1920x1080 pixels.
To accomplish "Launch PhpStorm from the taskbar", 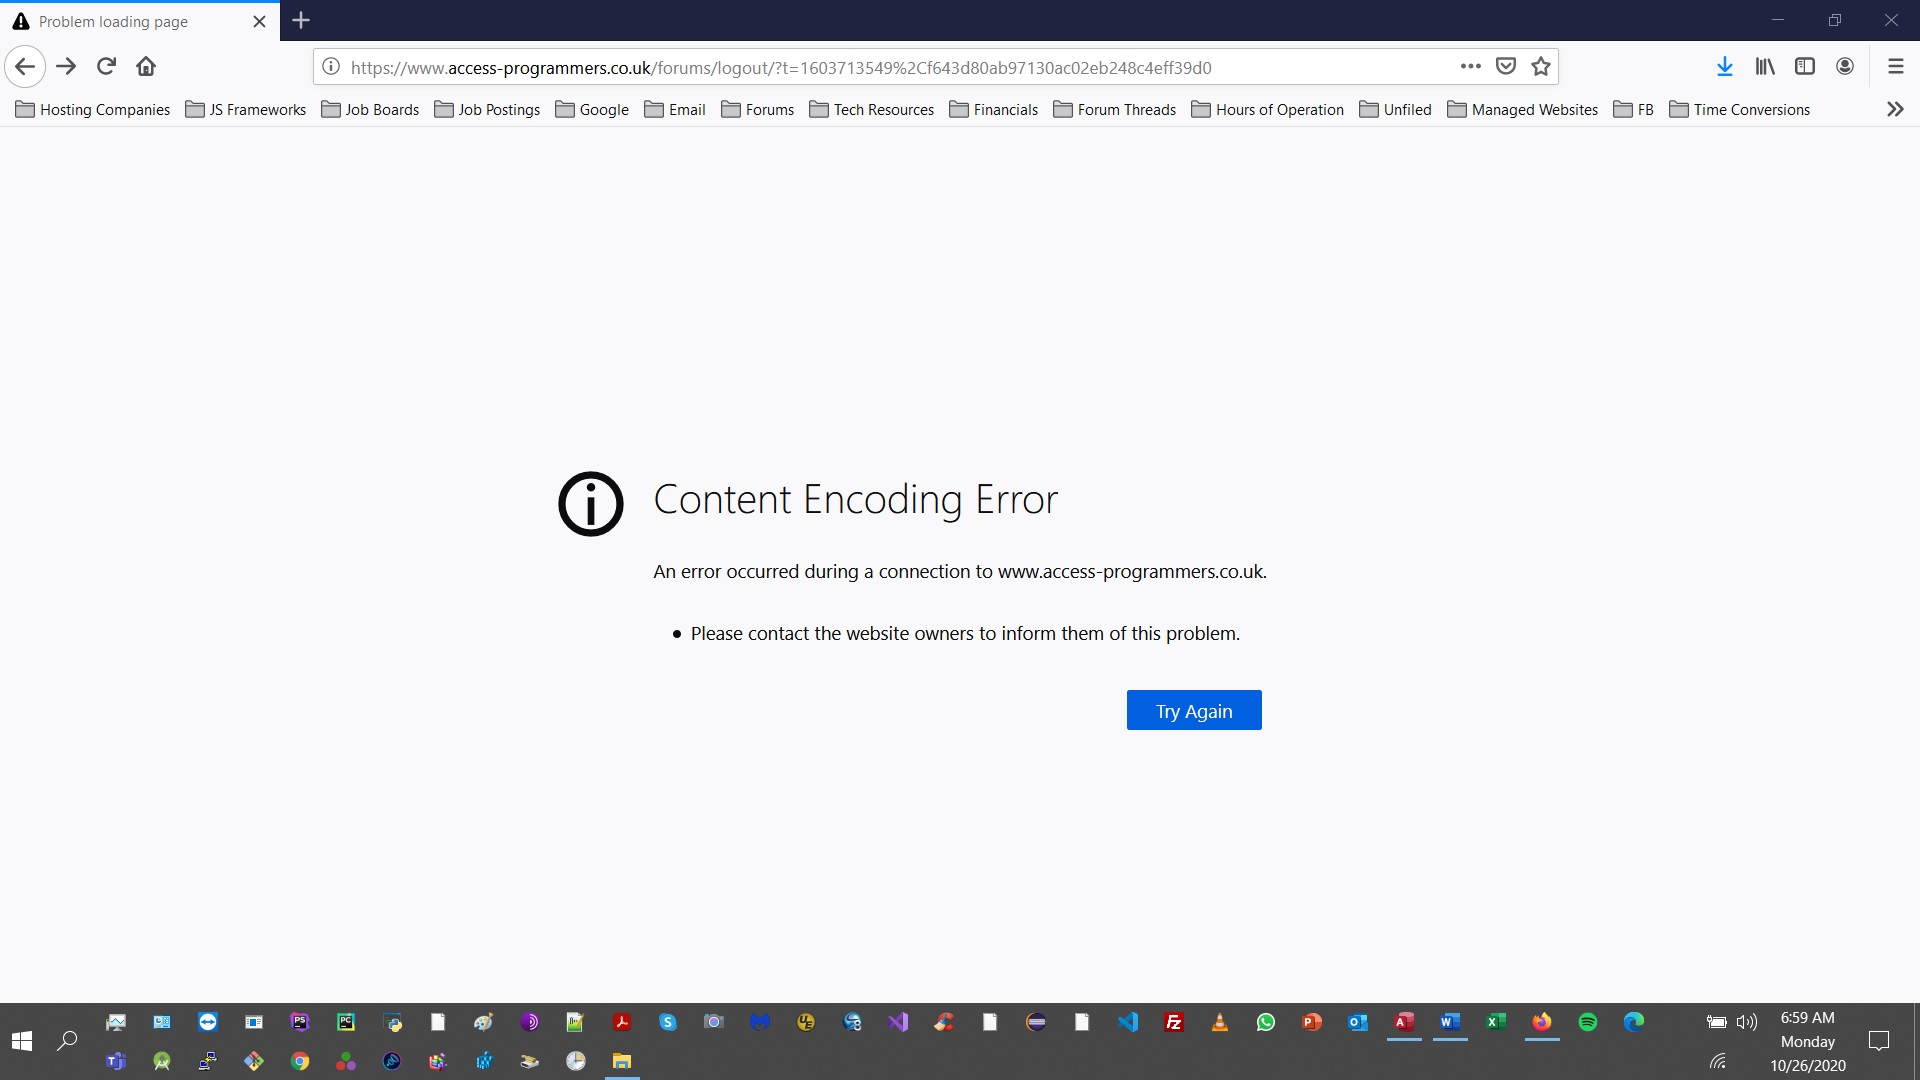I will [x=300, y=1022].
